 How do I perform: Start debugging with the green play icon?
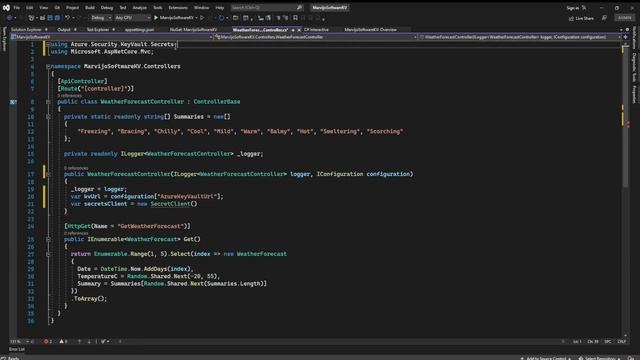coord(156,18)
